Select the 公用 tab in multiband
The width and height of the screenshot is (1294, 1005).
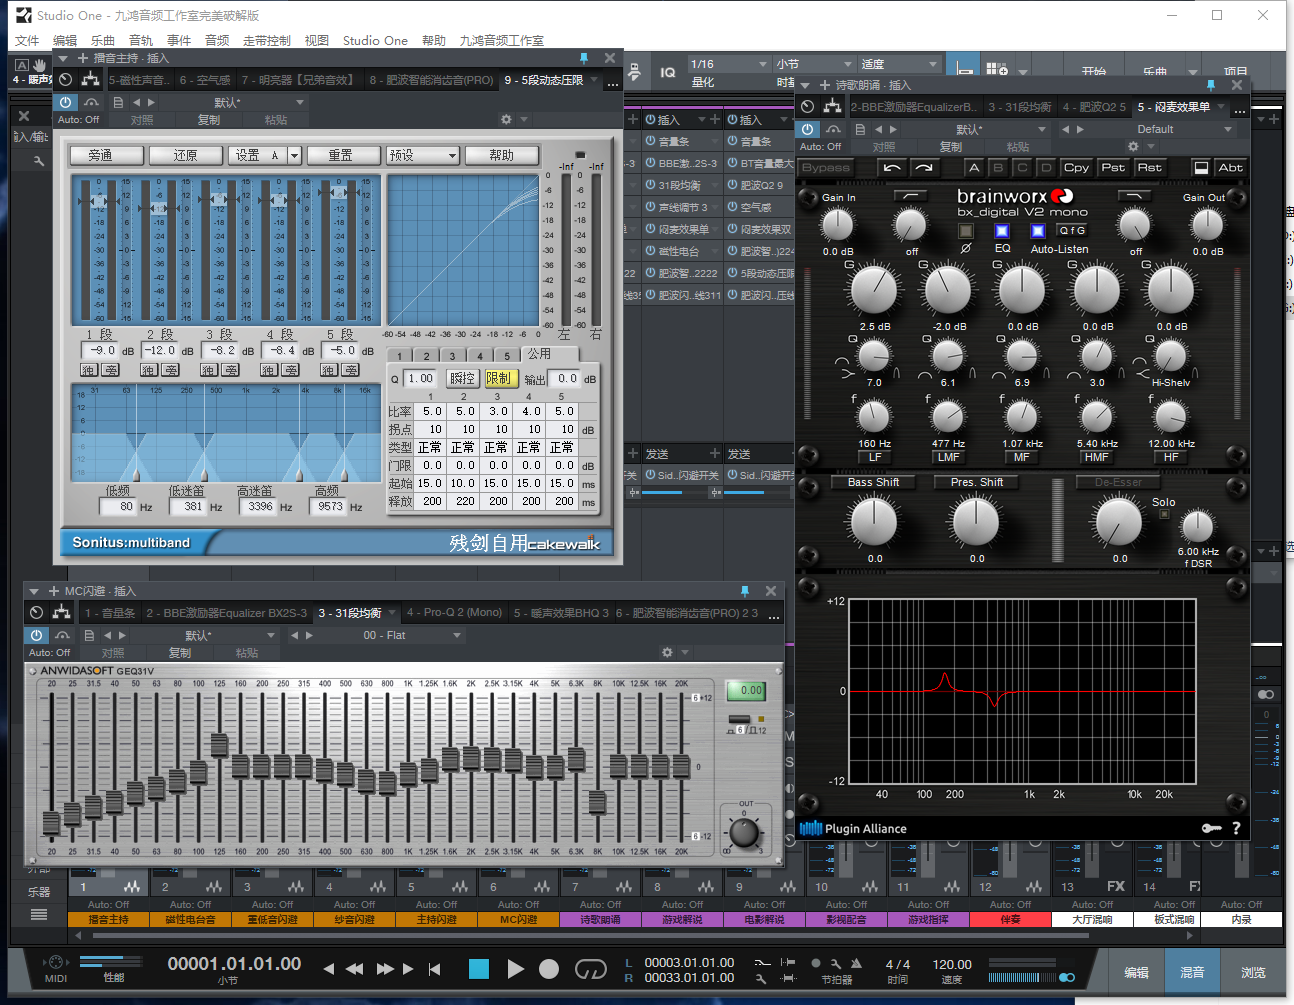[539, 354]
